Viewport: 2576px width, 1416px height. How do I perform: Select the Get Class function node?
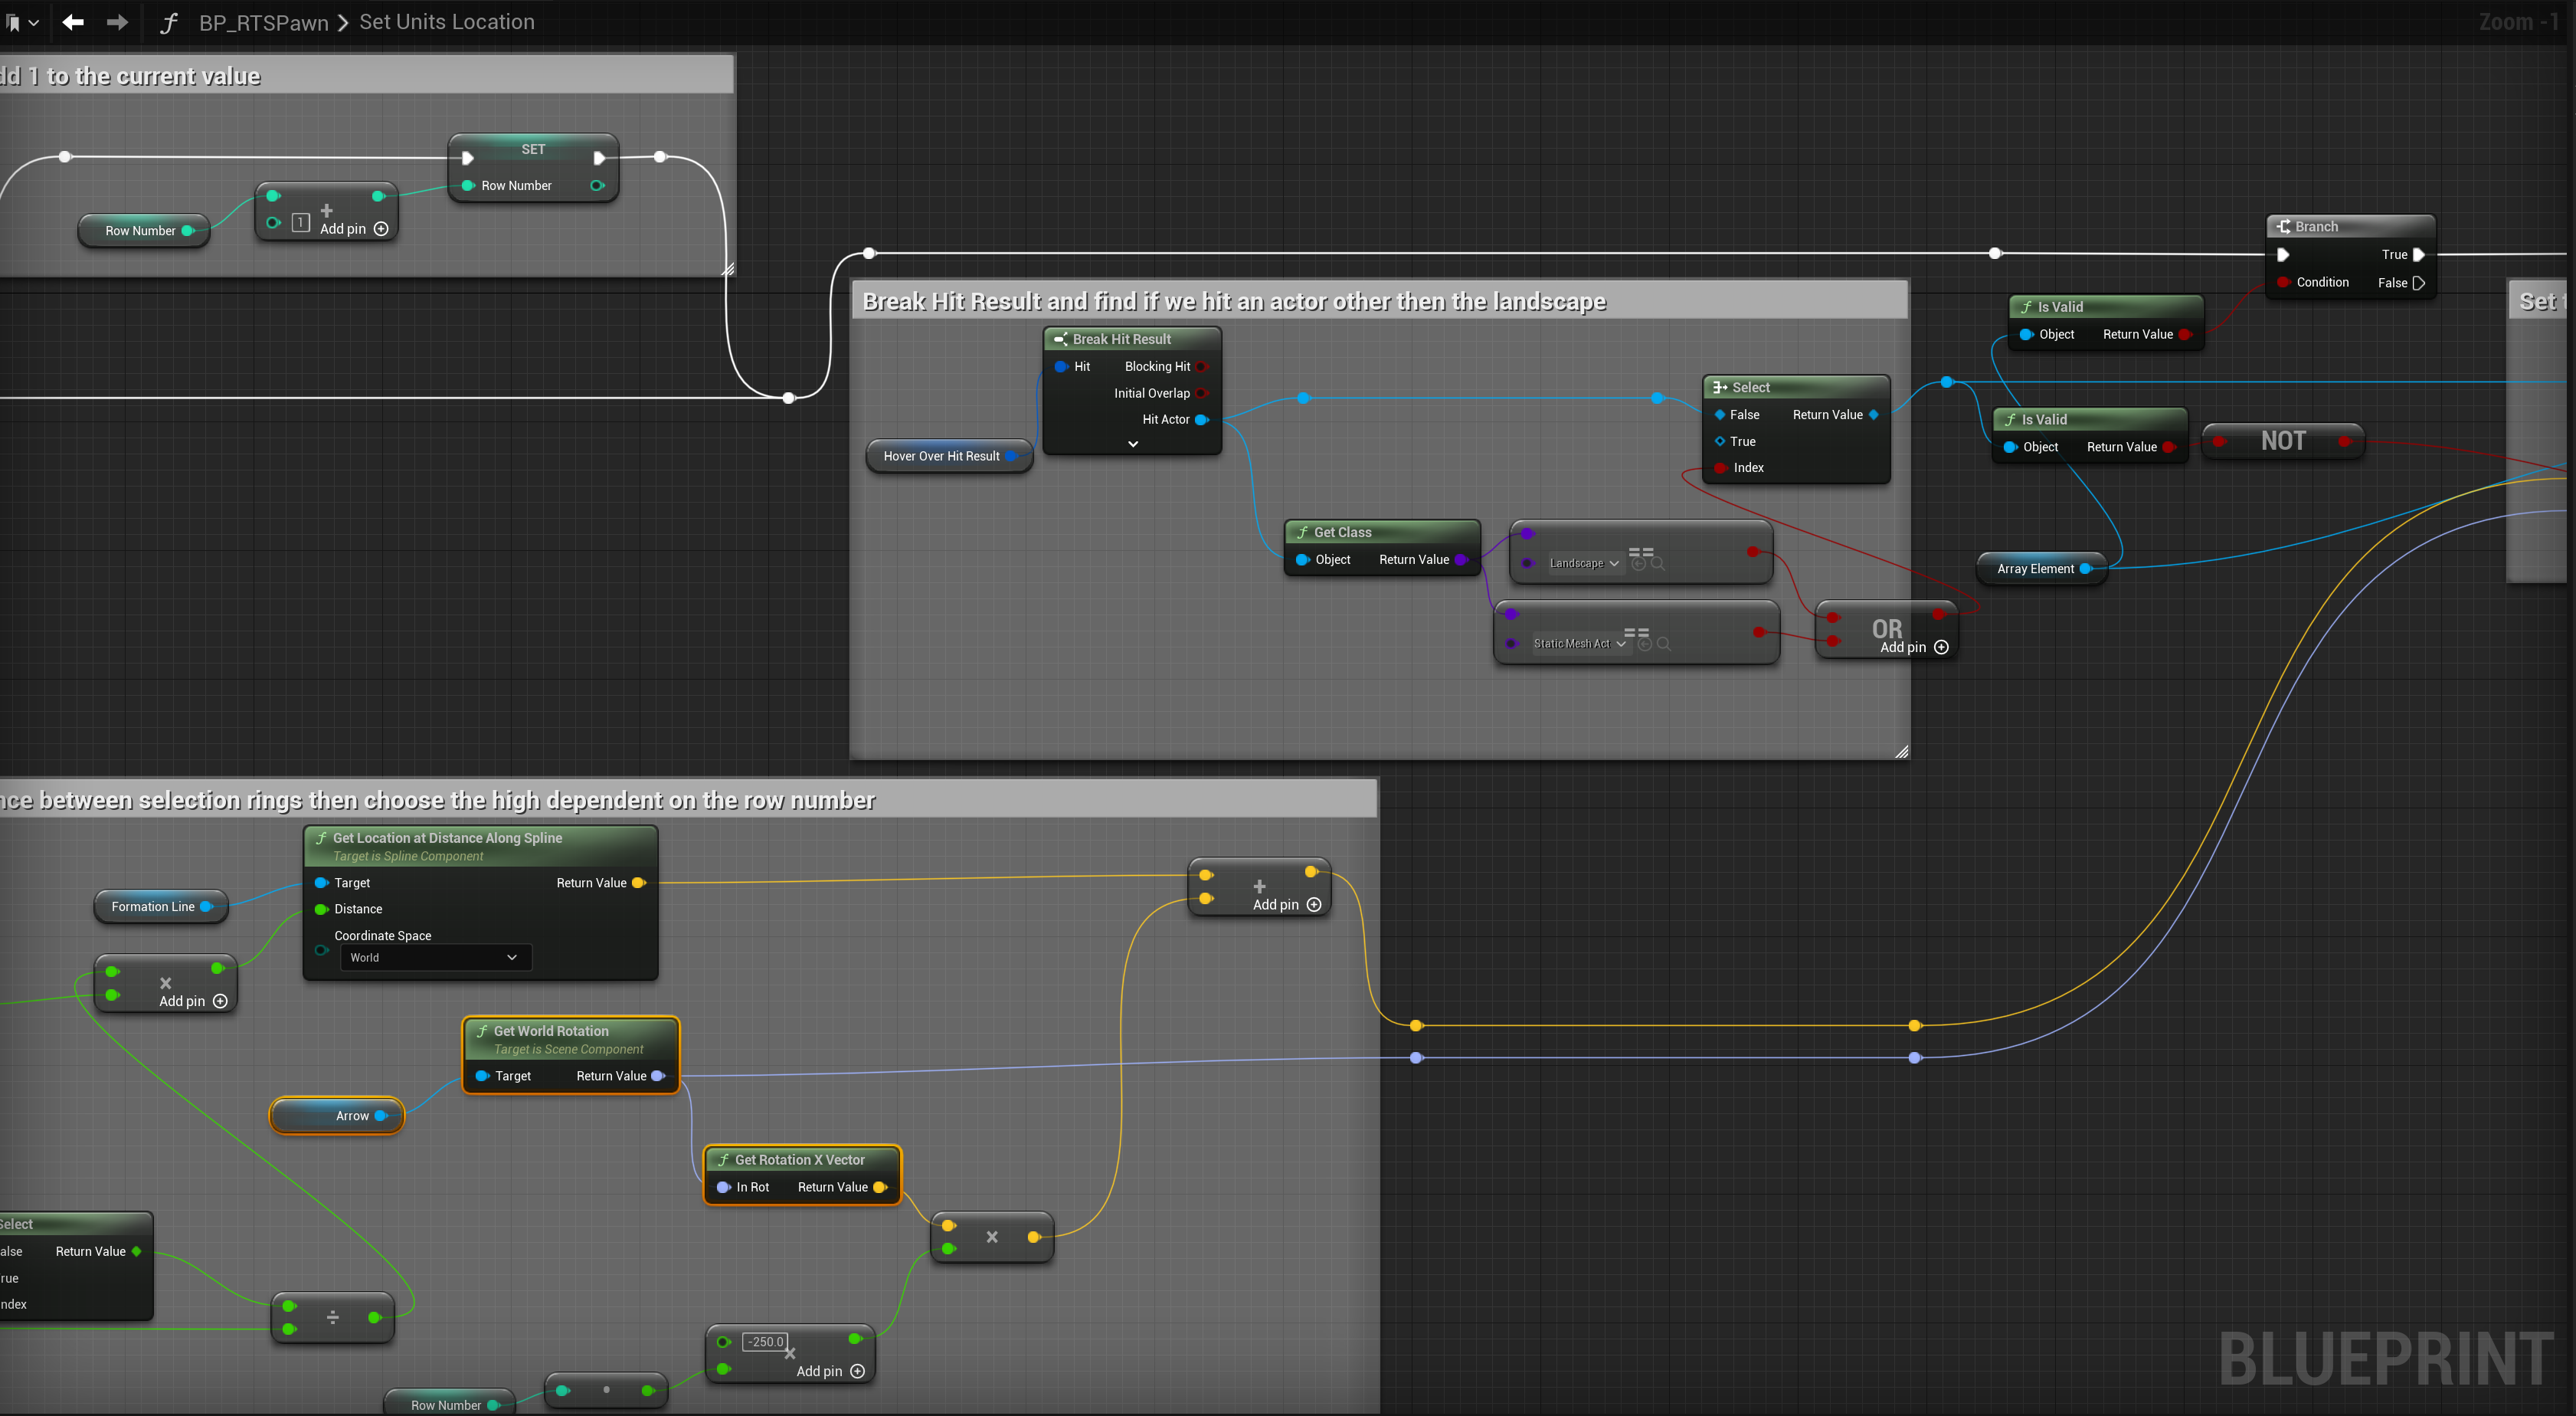tap(1381, 532)
